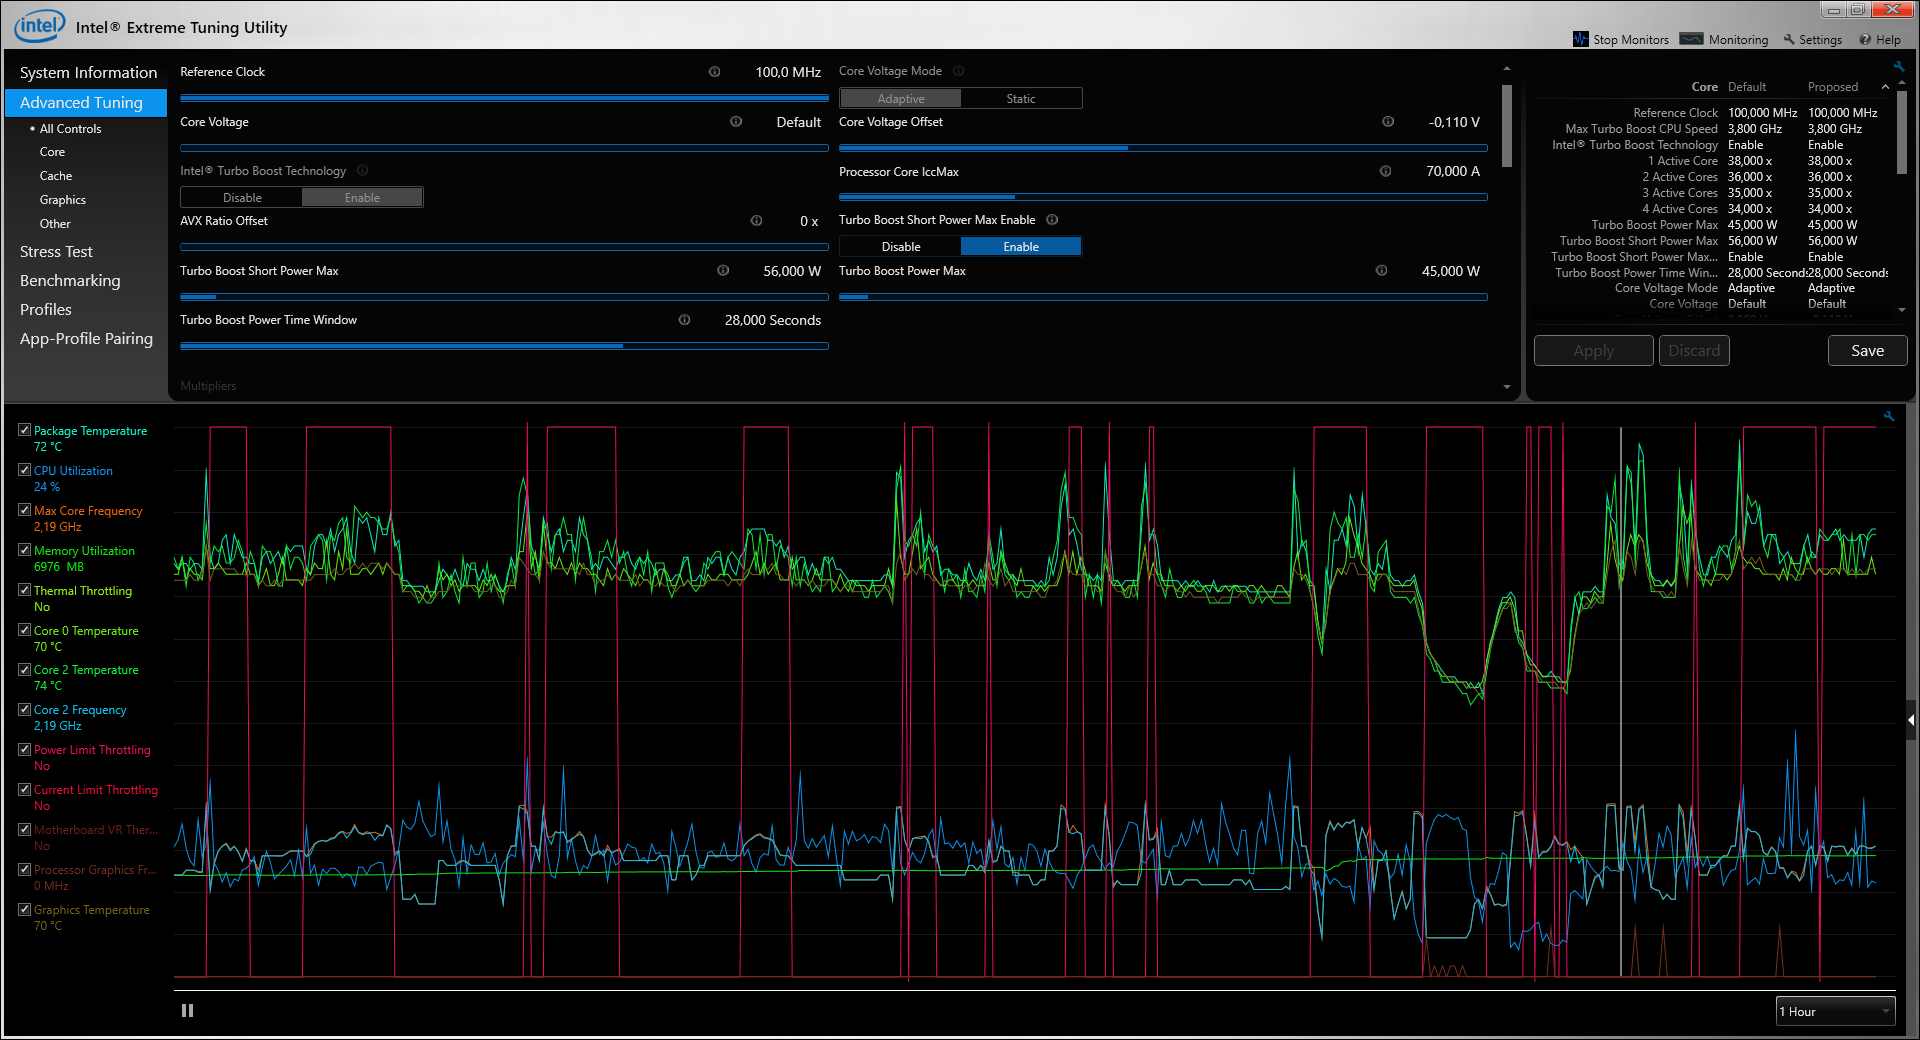Open the 1 Hour time range dropdown
The width and height of the screenshot is (1920, 1040).
coord(1835,1012)
